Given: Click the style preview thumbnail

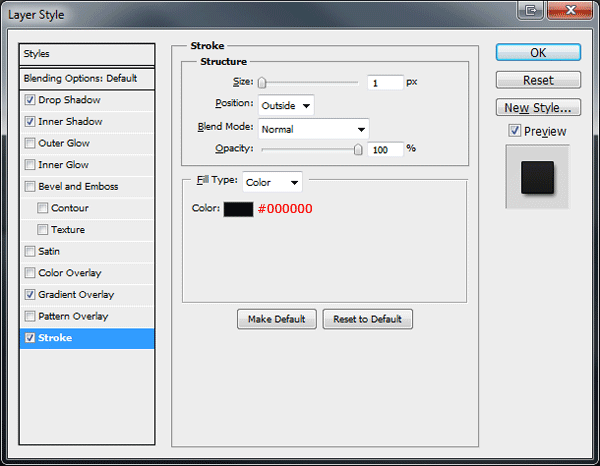Looking at the screenshot, I should coord(537,177).
